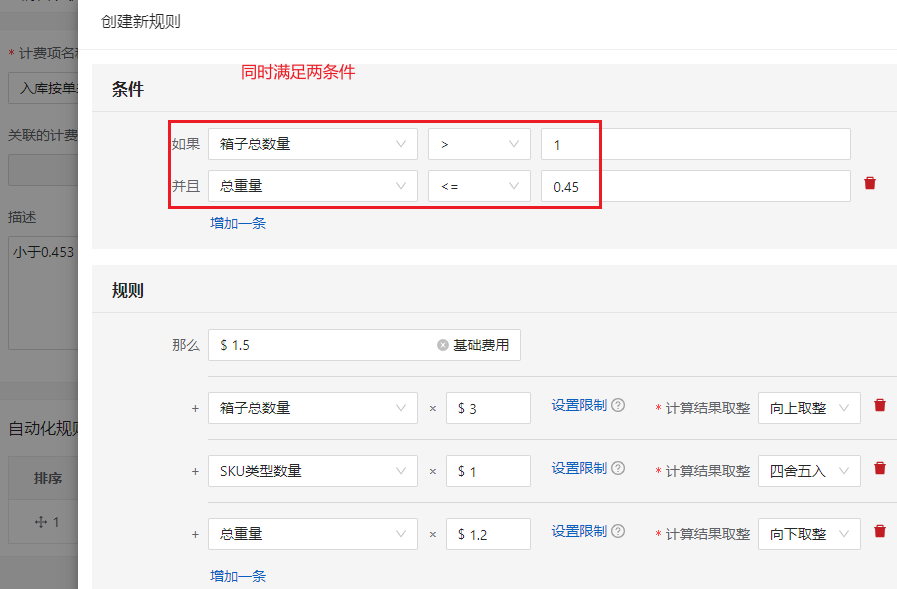Open the <= operator dropdown
The height and width of the screenshot is (589, 897).
[x=479, y=186]
